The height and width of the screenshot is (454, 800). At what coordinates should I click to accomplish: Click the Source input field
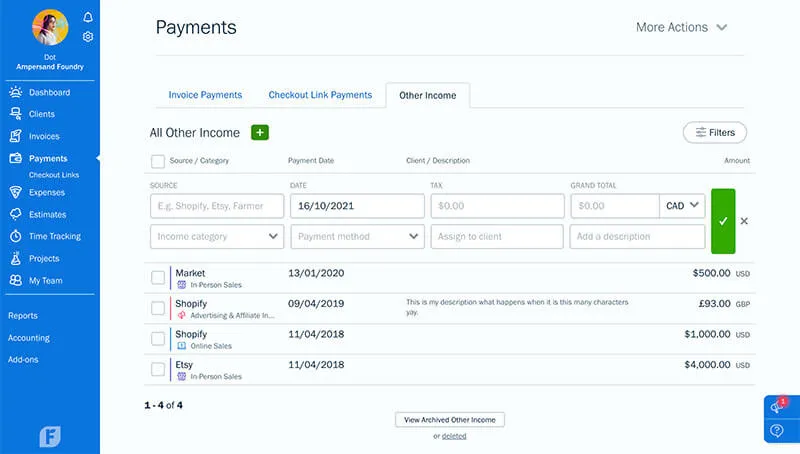point(217,206)
